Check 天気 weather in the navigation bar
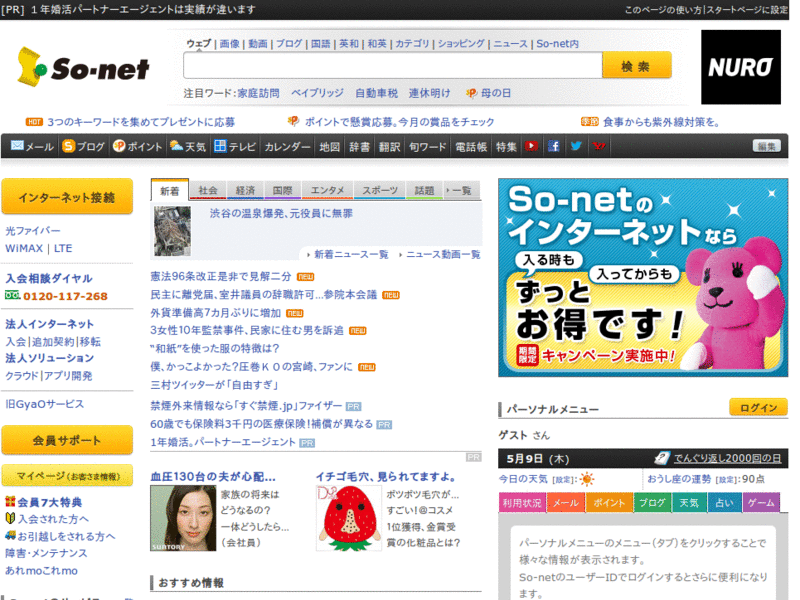The width and height of the screenshot is (800, 600). pos(188,146)
